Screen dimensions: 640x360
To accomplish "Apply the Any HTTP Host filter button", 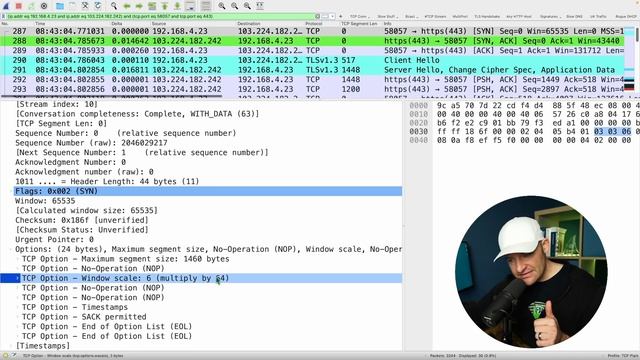I will tap(518, 17).
